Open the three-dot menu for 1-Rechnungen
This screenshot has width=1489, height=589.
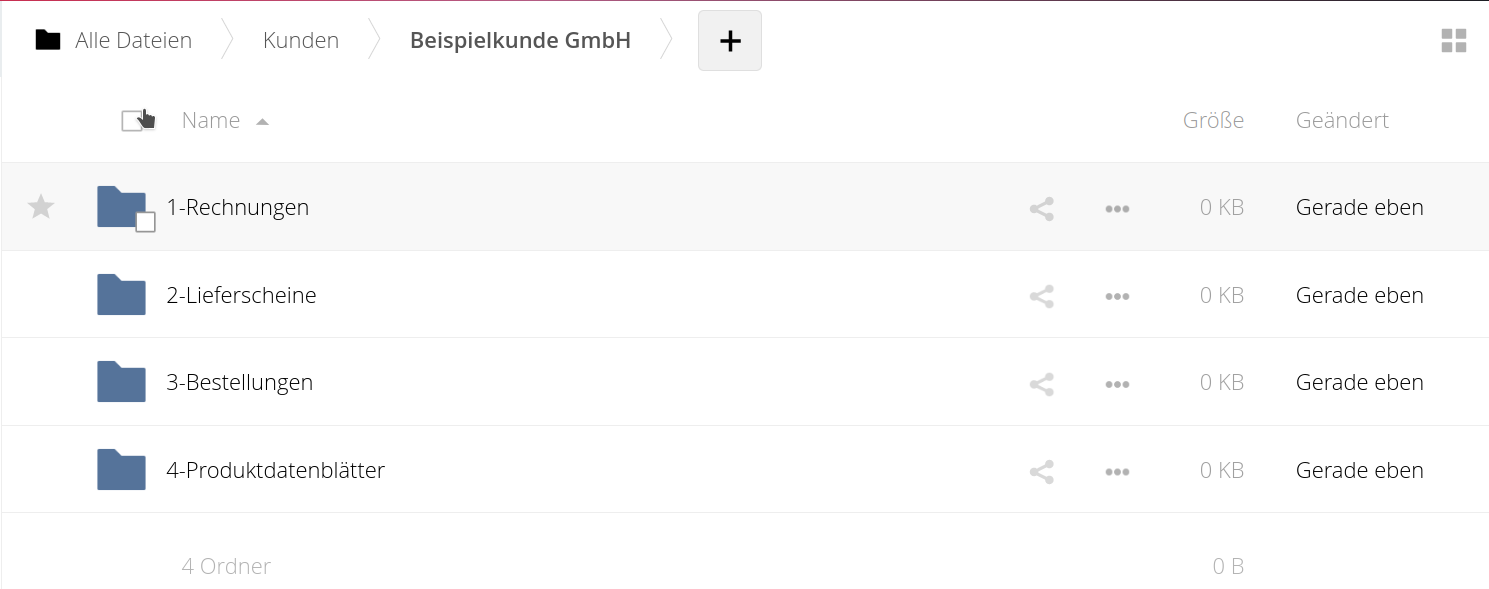coord(1117,209)
